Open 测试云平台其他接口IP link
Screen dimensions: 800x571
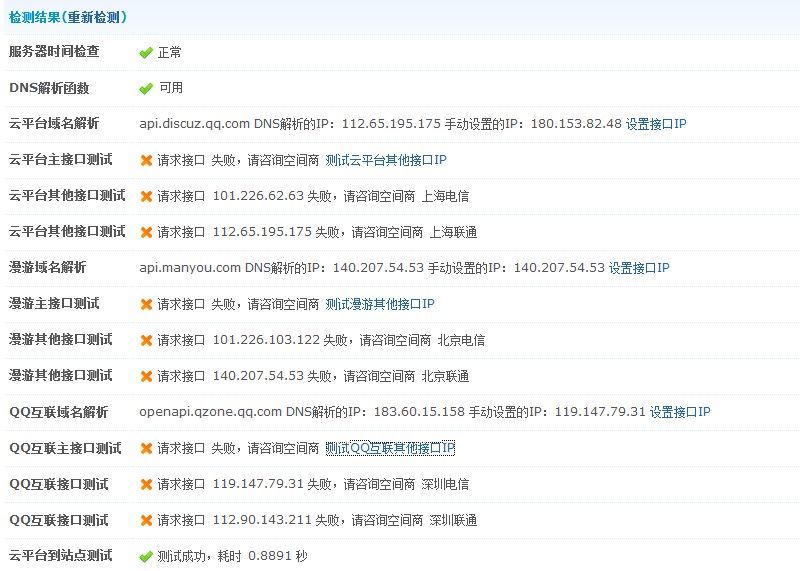tap(386, 160)
